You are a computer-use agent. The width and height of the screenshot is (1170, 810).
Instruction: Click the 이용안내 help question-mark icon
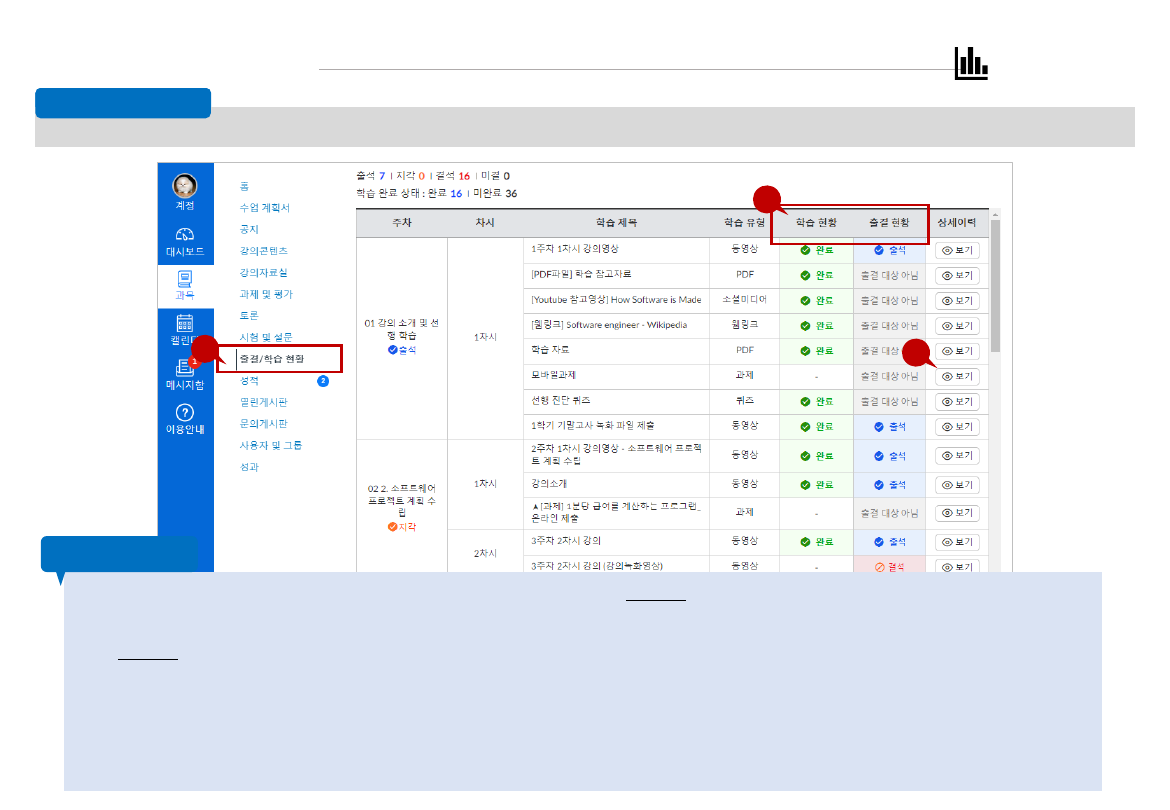184,410
